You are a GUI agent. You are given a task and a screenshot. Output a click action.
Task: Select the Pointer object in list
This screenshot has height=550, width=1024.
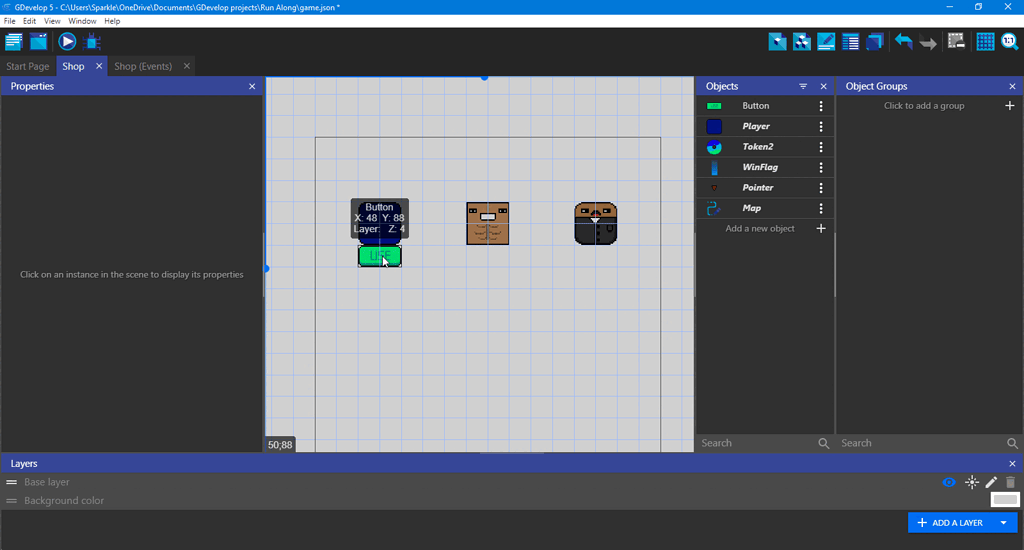coord(758,187)
